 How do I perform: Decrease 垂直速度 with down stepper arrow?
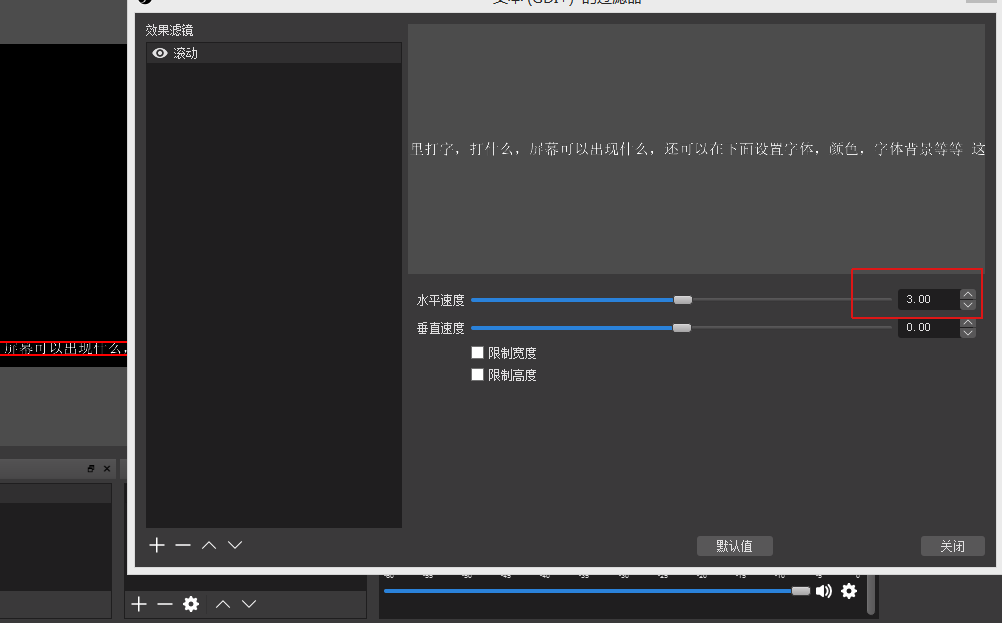click(967, 332)
